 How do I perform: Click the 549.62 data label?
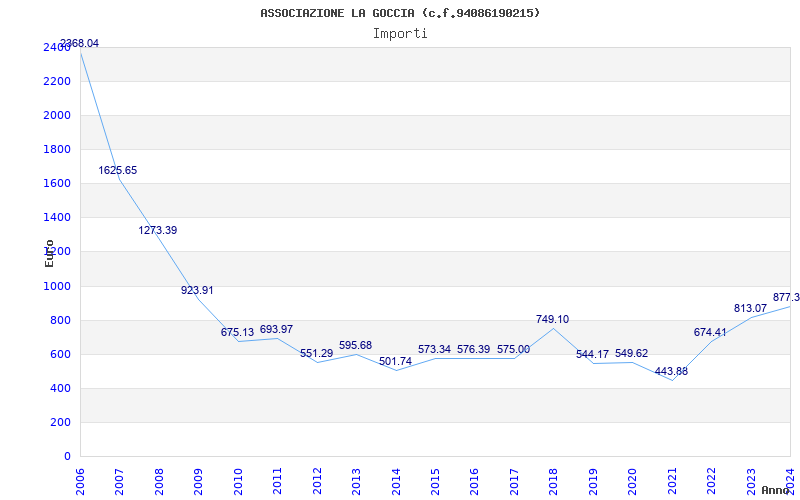(632, 353)
